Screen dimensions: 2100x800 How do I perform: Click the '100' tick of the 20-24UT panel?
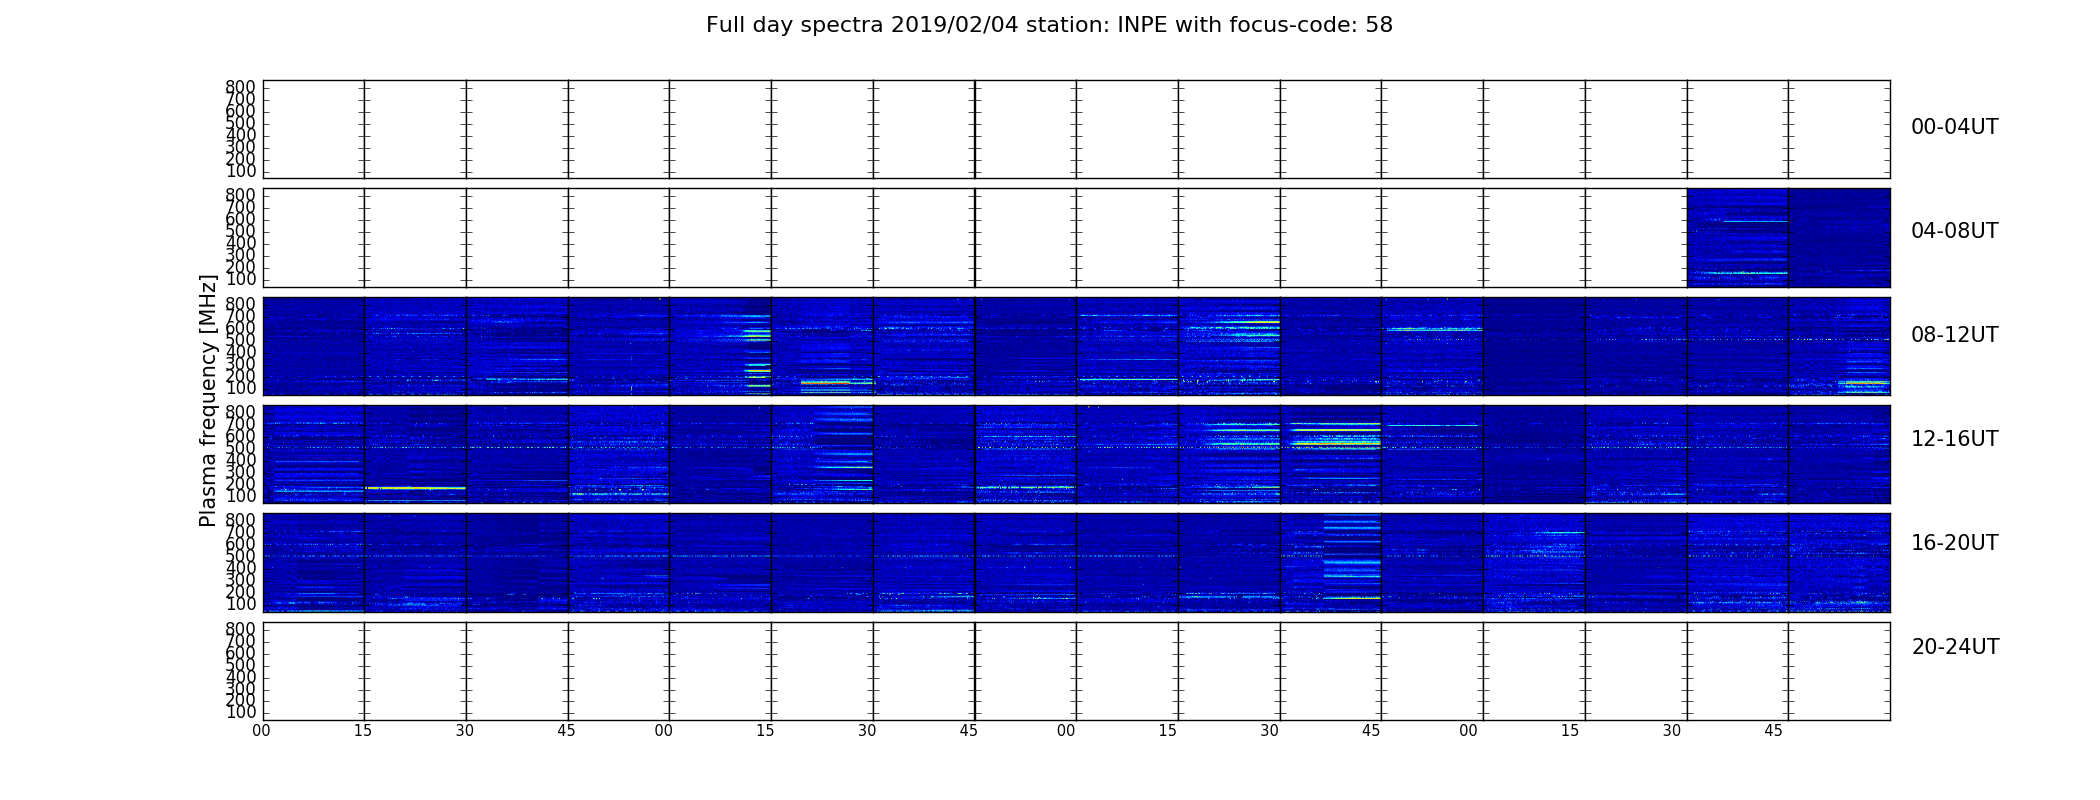point(240,712)
